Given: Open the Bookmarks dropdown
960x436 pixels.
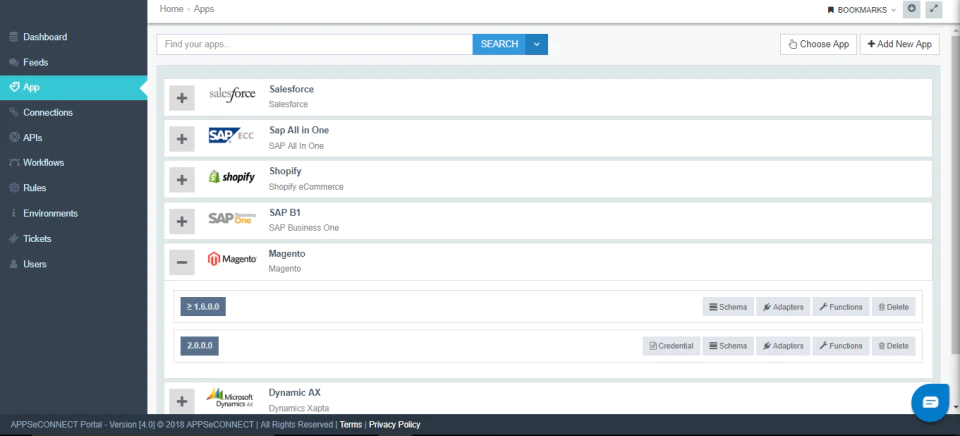Looking at the screenshot, I should tap(861, 10).
